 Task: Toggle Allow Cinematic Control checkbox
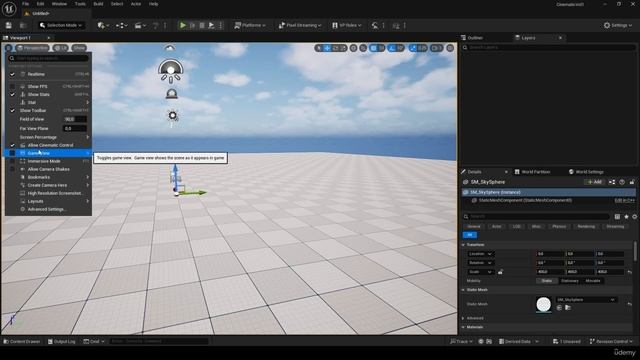pos(12,145)
